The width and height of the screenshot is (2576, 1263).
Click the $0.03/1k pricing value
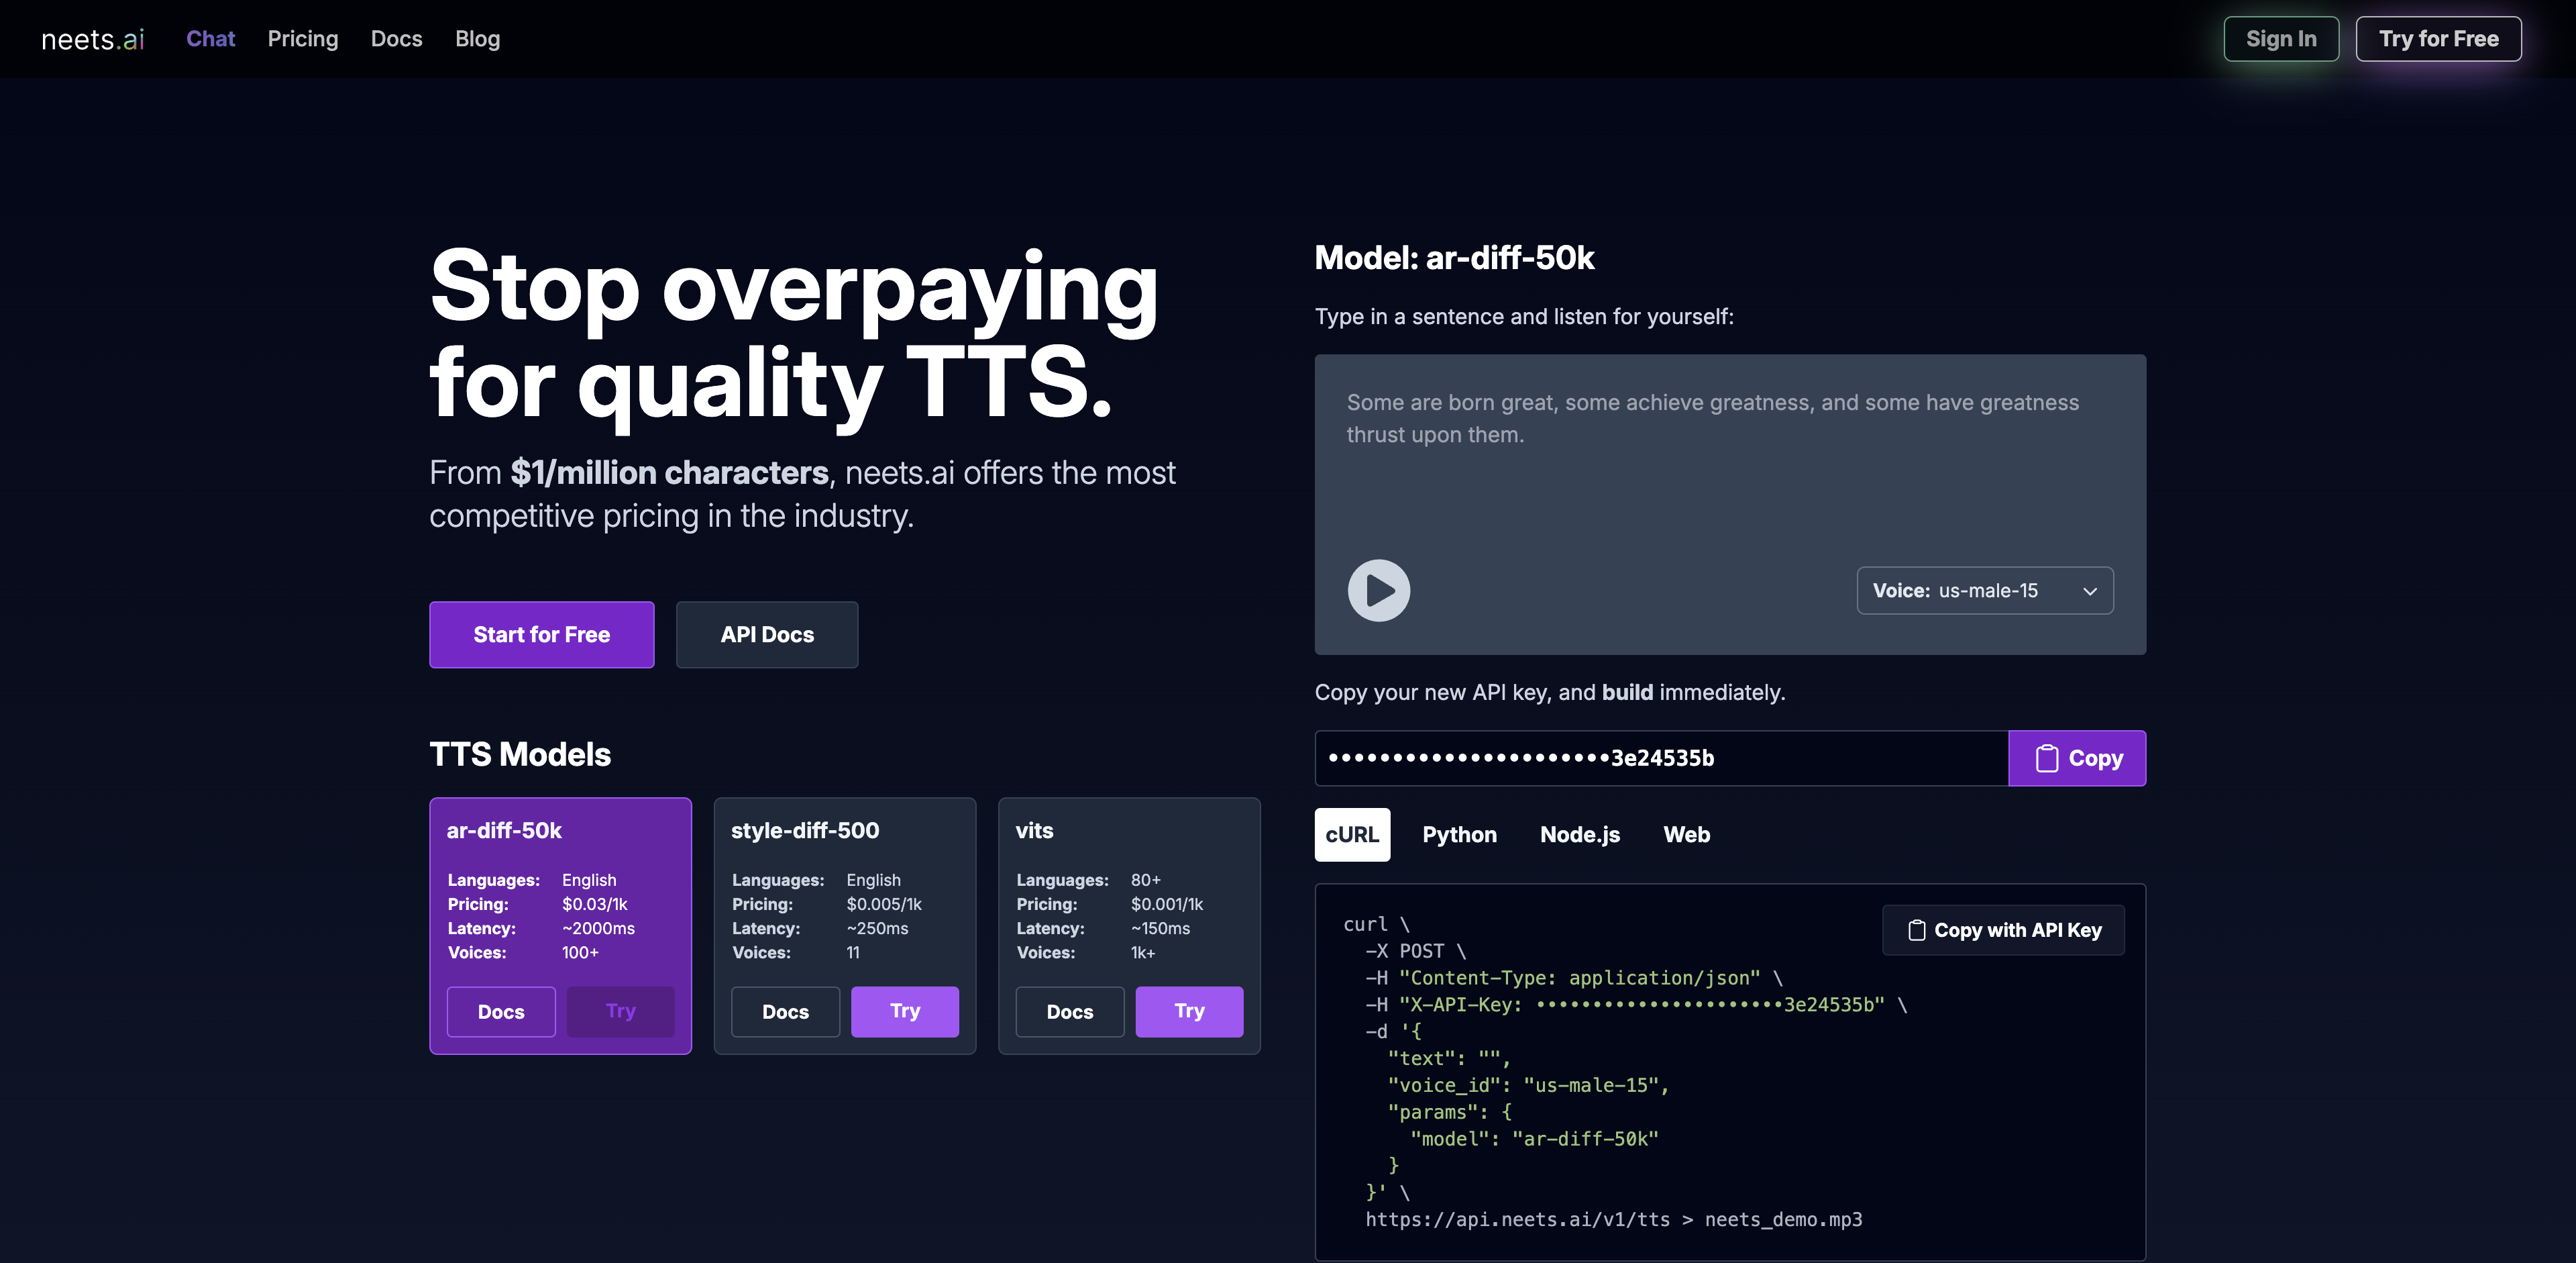(595, 904)
